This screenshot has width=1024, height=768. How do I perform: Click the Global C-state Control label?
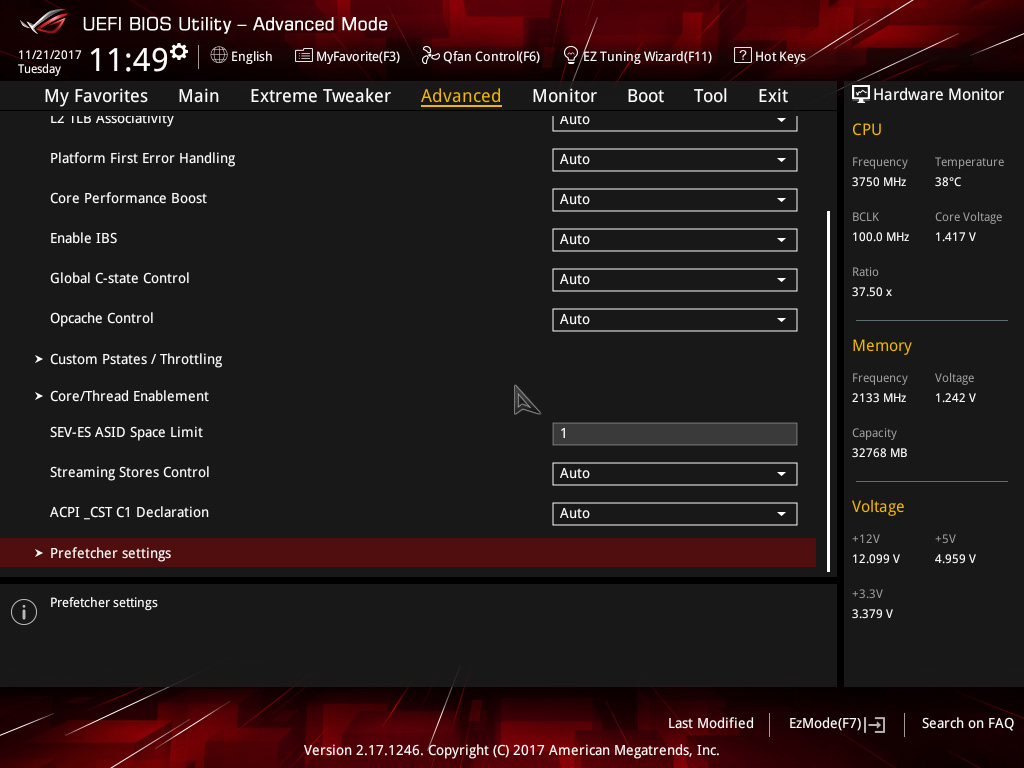[x=120, y=278]
